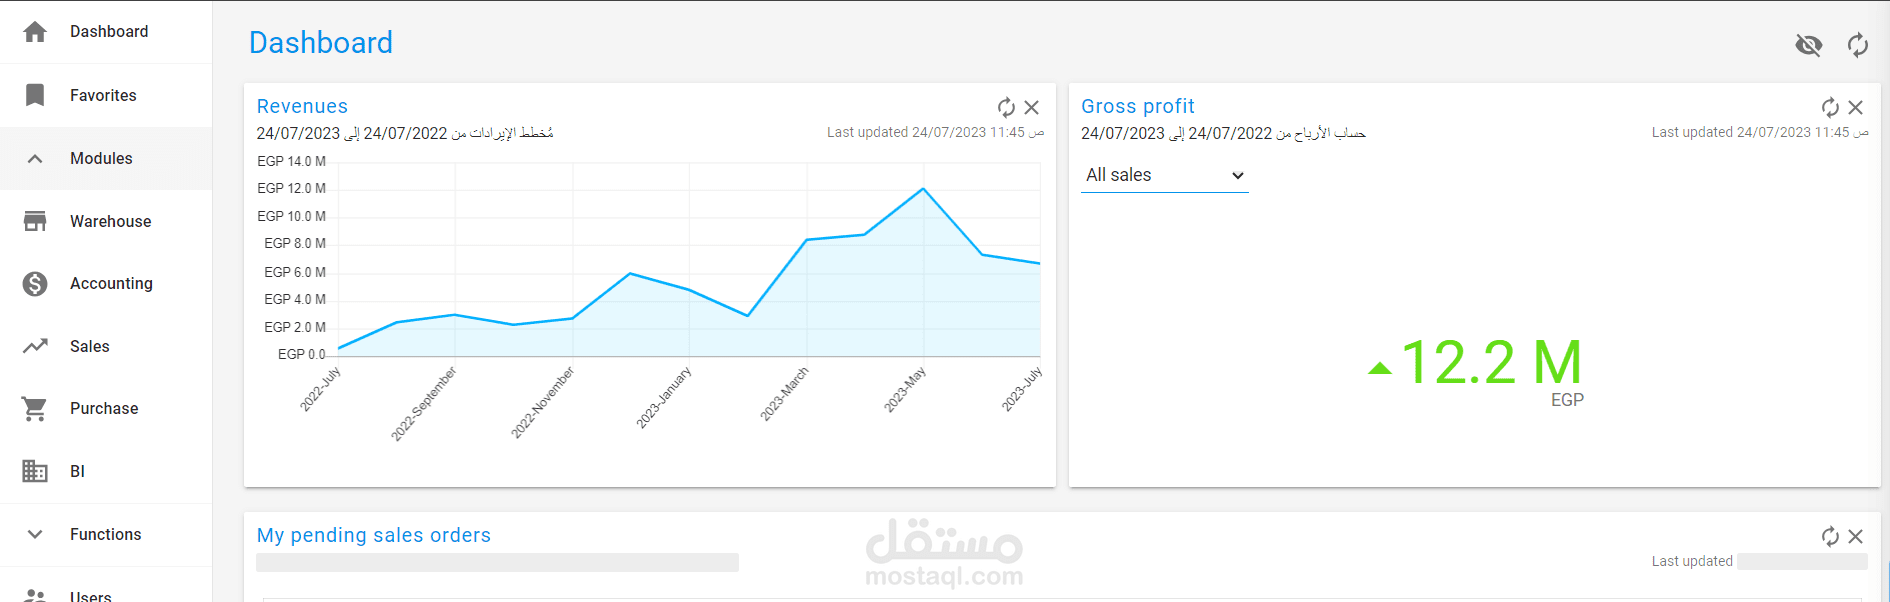
Task: Click the Revenues widget title
Action: (302, 106)
